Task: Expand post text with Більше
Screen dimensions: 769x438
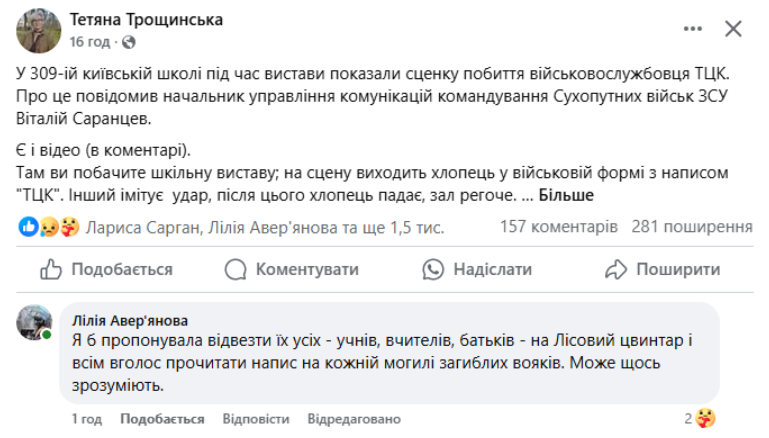Action: click(566, 195)
